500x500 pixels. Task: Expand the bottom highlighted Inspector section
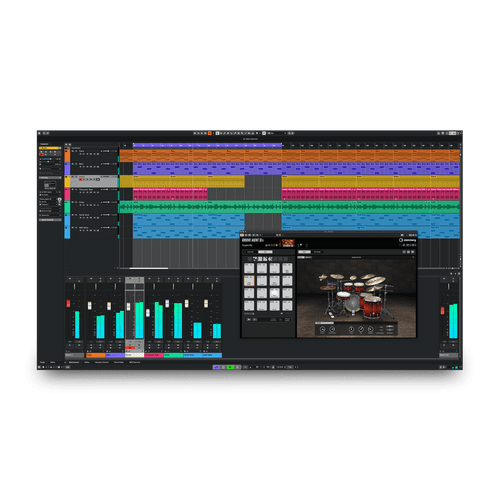pyautogui.click(x=50, y=220)
